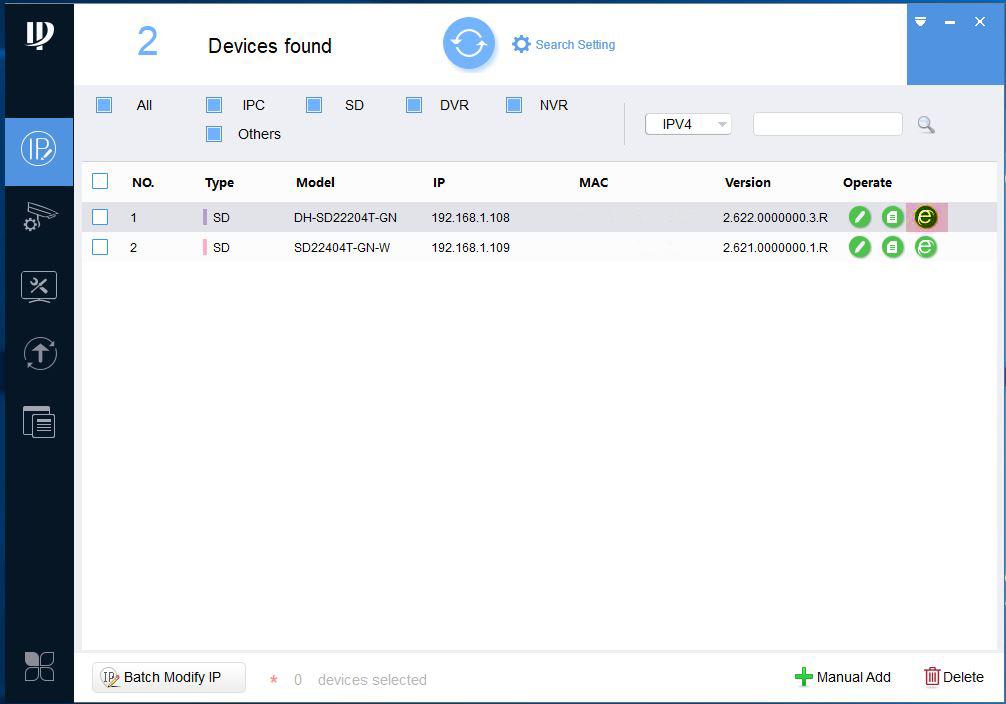Open the bottom-left sidebar grid menu
This screenshot has width=1006, height=704.
(39, 666)
